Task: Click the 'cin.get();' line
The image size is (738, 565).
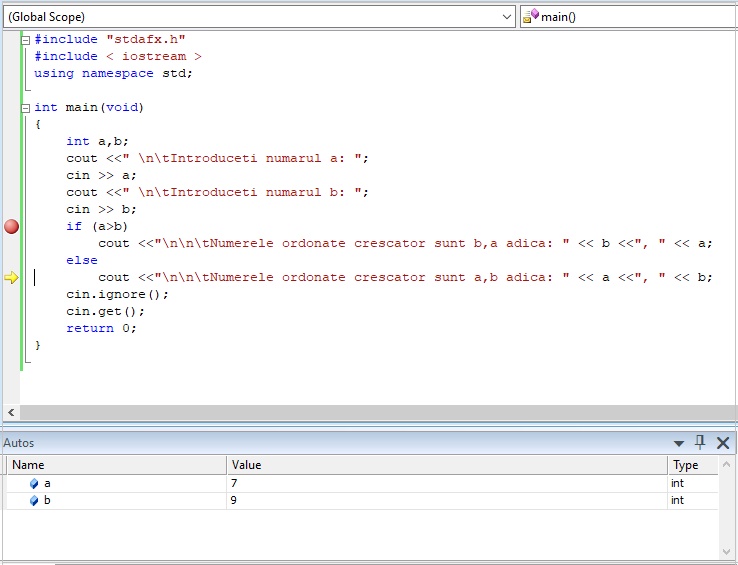Action: click(105, 311)
